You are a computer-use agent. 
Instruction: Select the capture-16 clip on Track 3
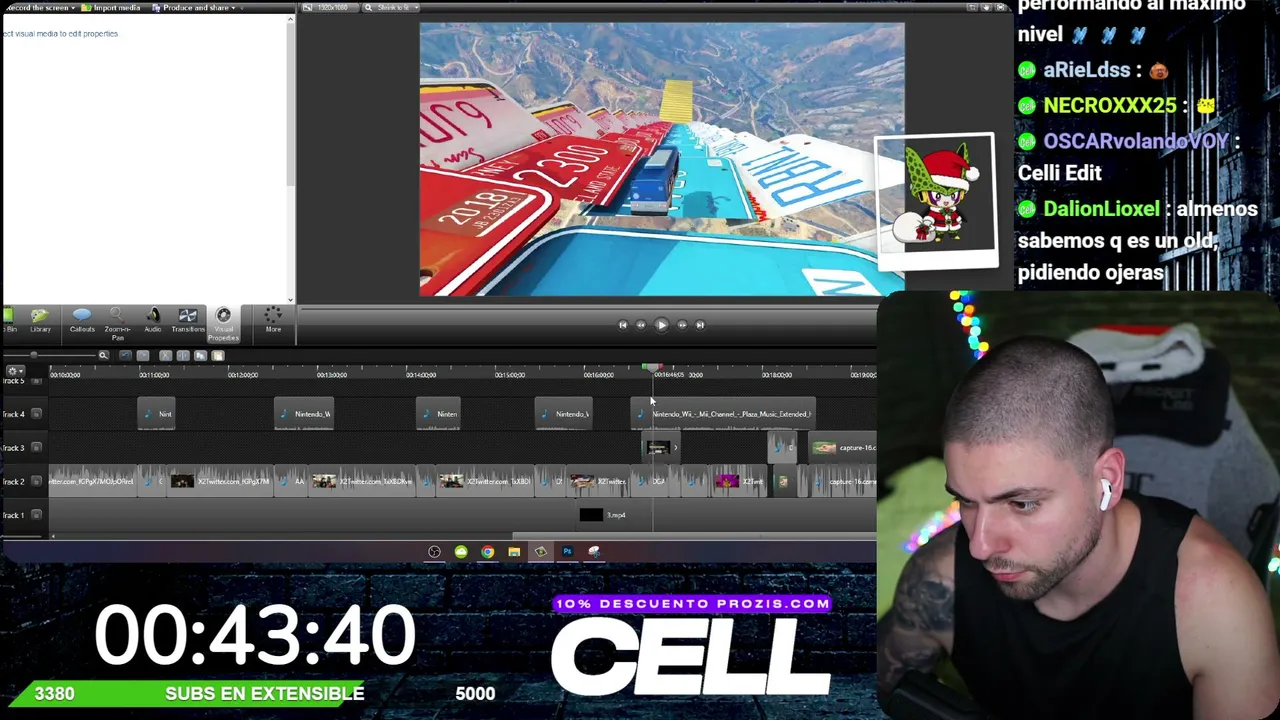[x=842, y=448]
